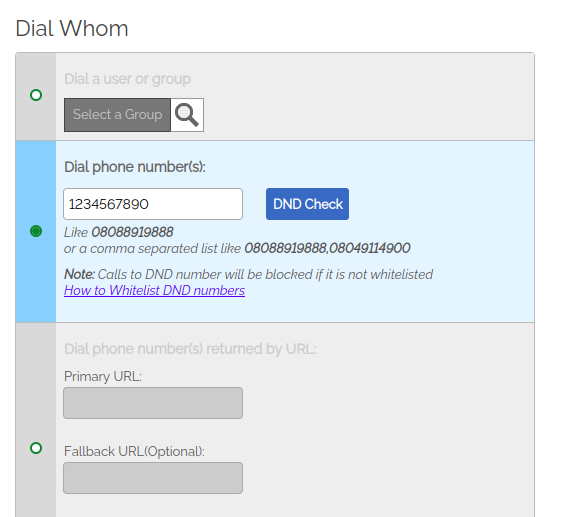This screenshot has height=517, width=566.
Task: Click the Primary URL input box
Action: (153, 403)
